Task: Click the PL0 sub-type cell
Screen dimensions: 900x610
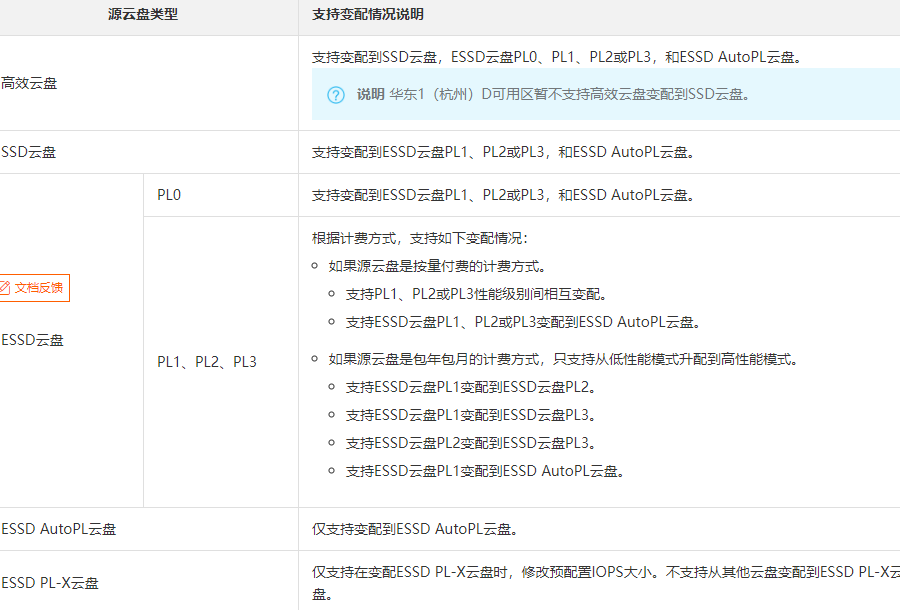Action: (169, 195)
